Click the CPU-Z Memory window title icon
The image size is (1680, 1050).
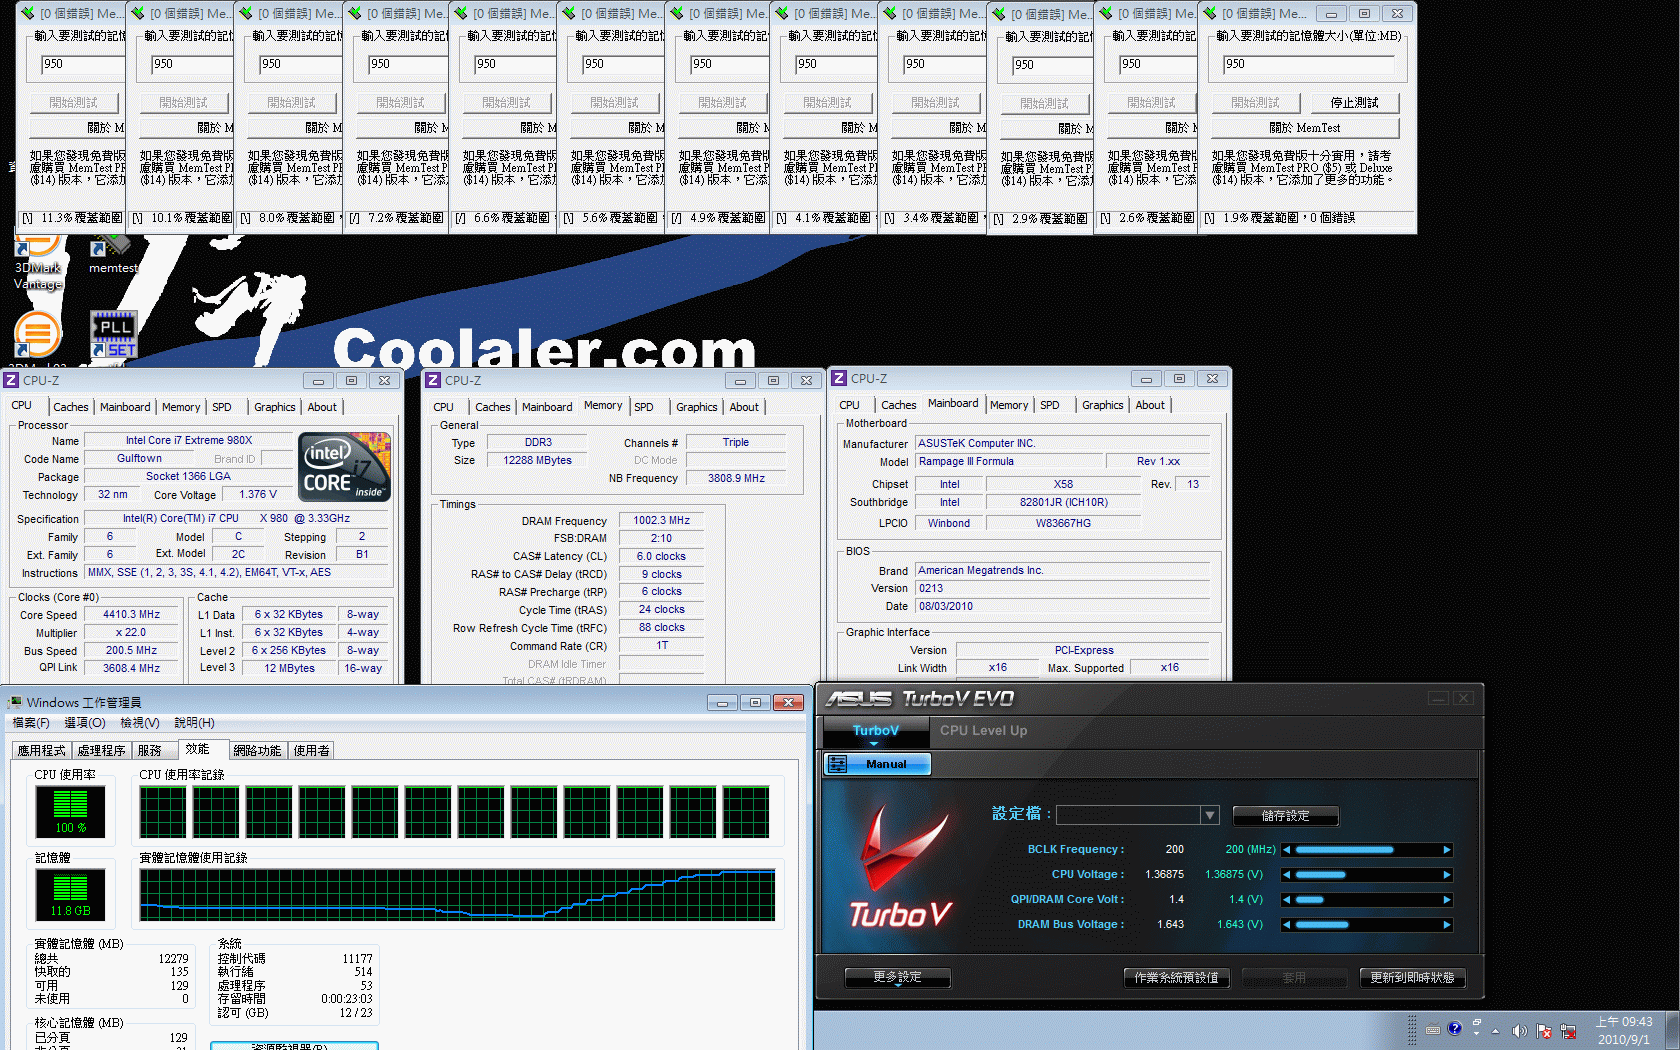point(433,380)
